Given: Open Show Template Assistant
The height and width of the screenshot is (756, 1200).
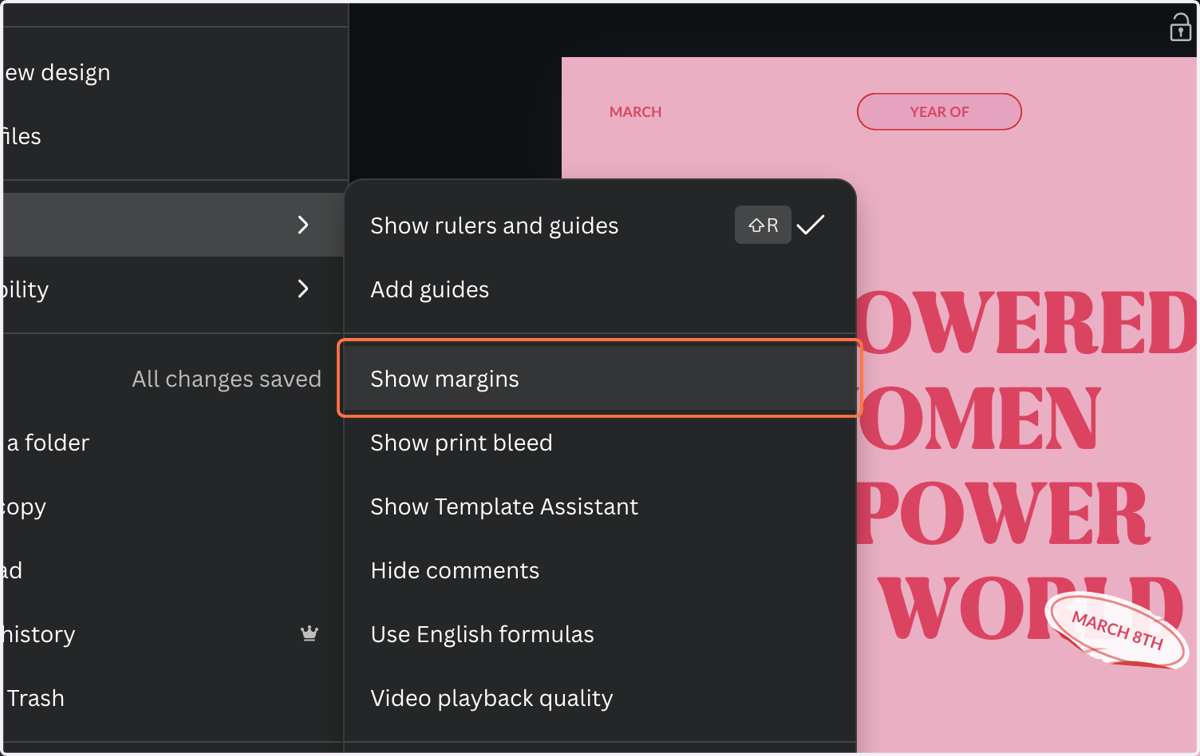Looking at the screenshot, I should click(x=600, y=506).
